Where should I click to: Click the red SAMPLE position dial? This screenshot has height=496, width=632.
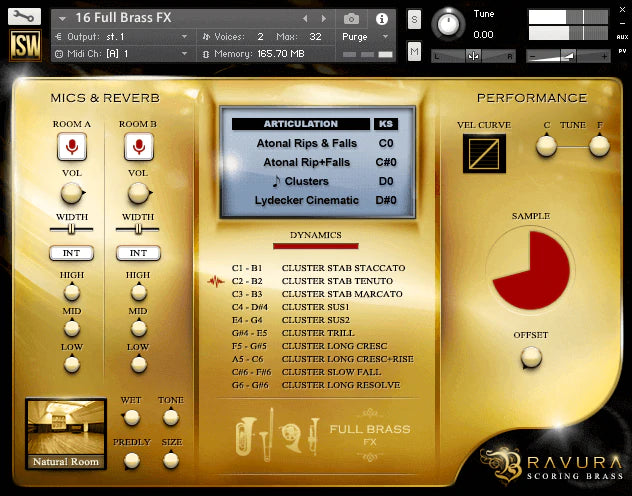pyautogui.click(x=531, y=270)
